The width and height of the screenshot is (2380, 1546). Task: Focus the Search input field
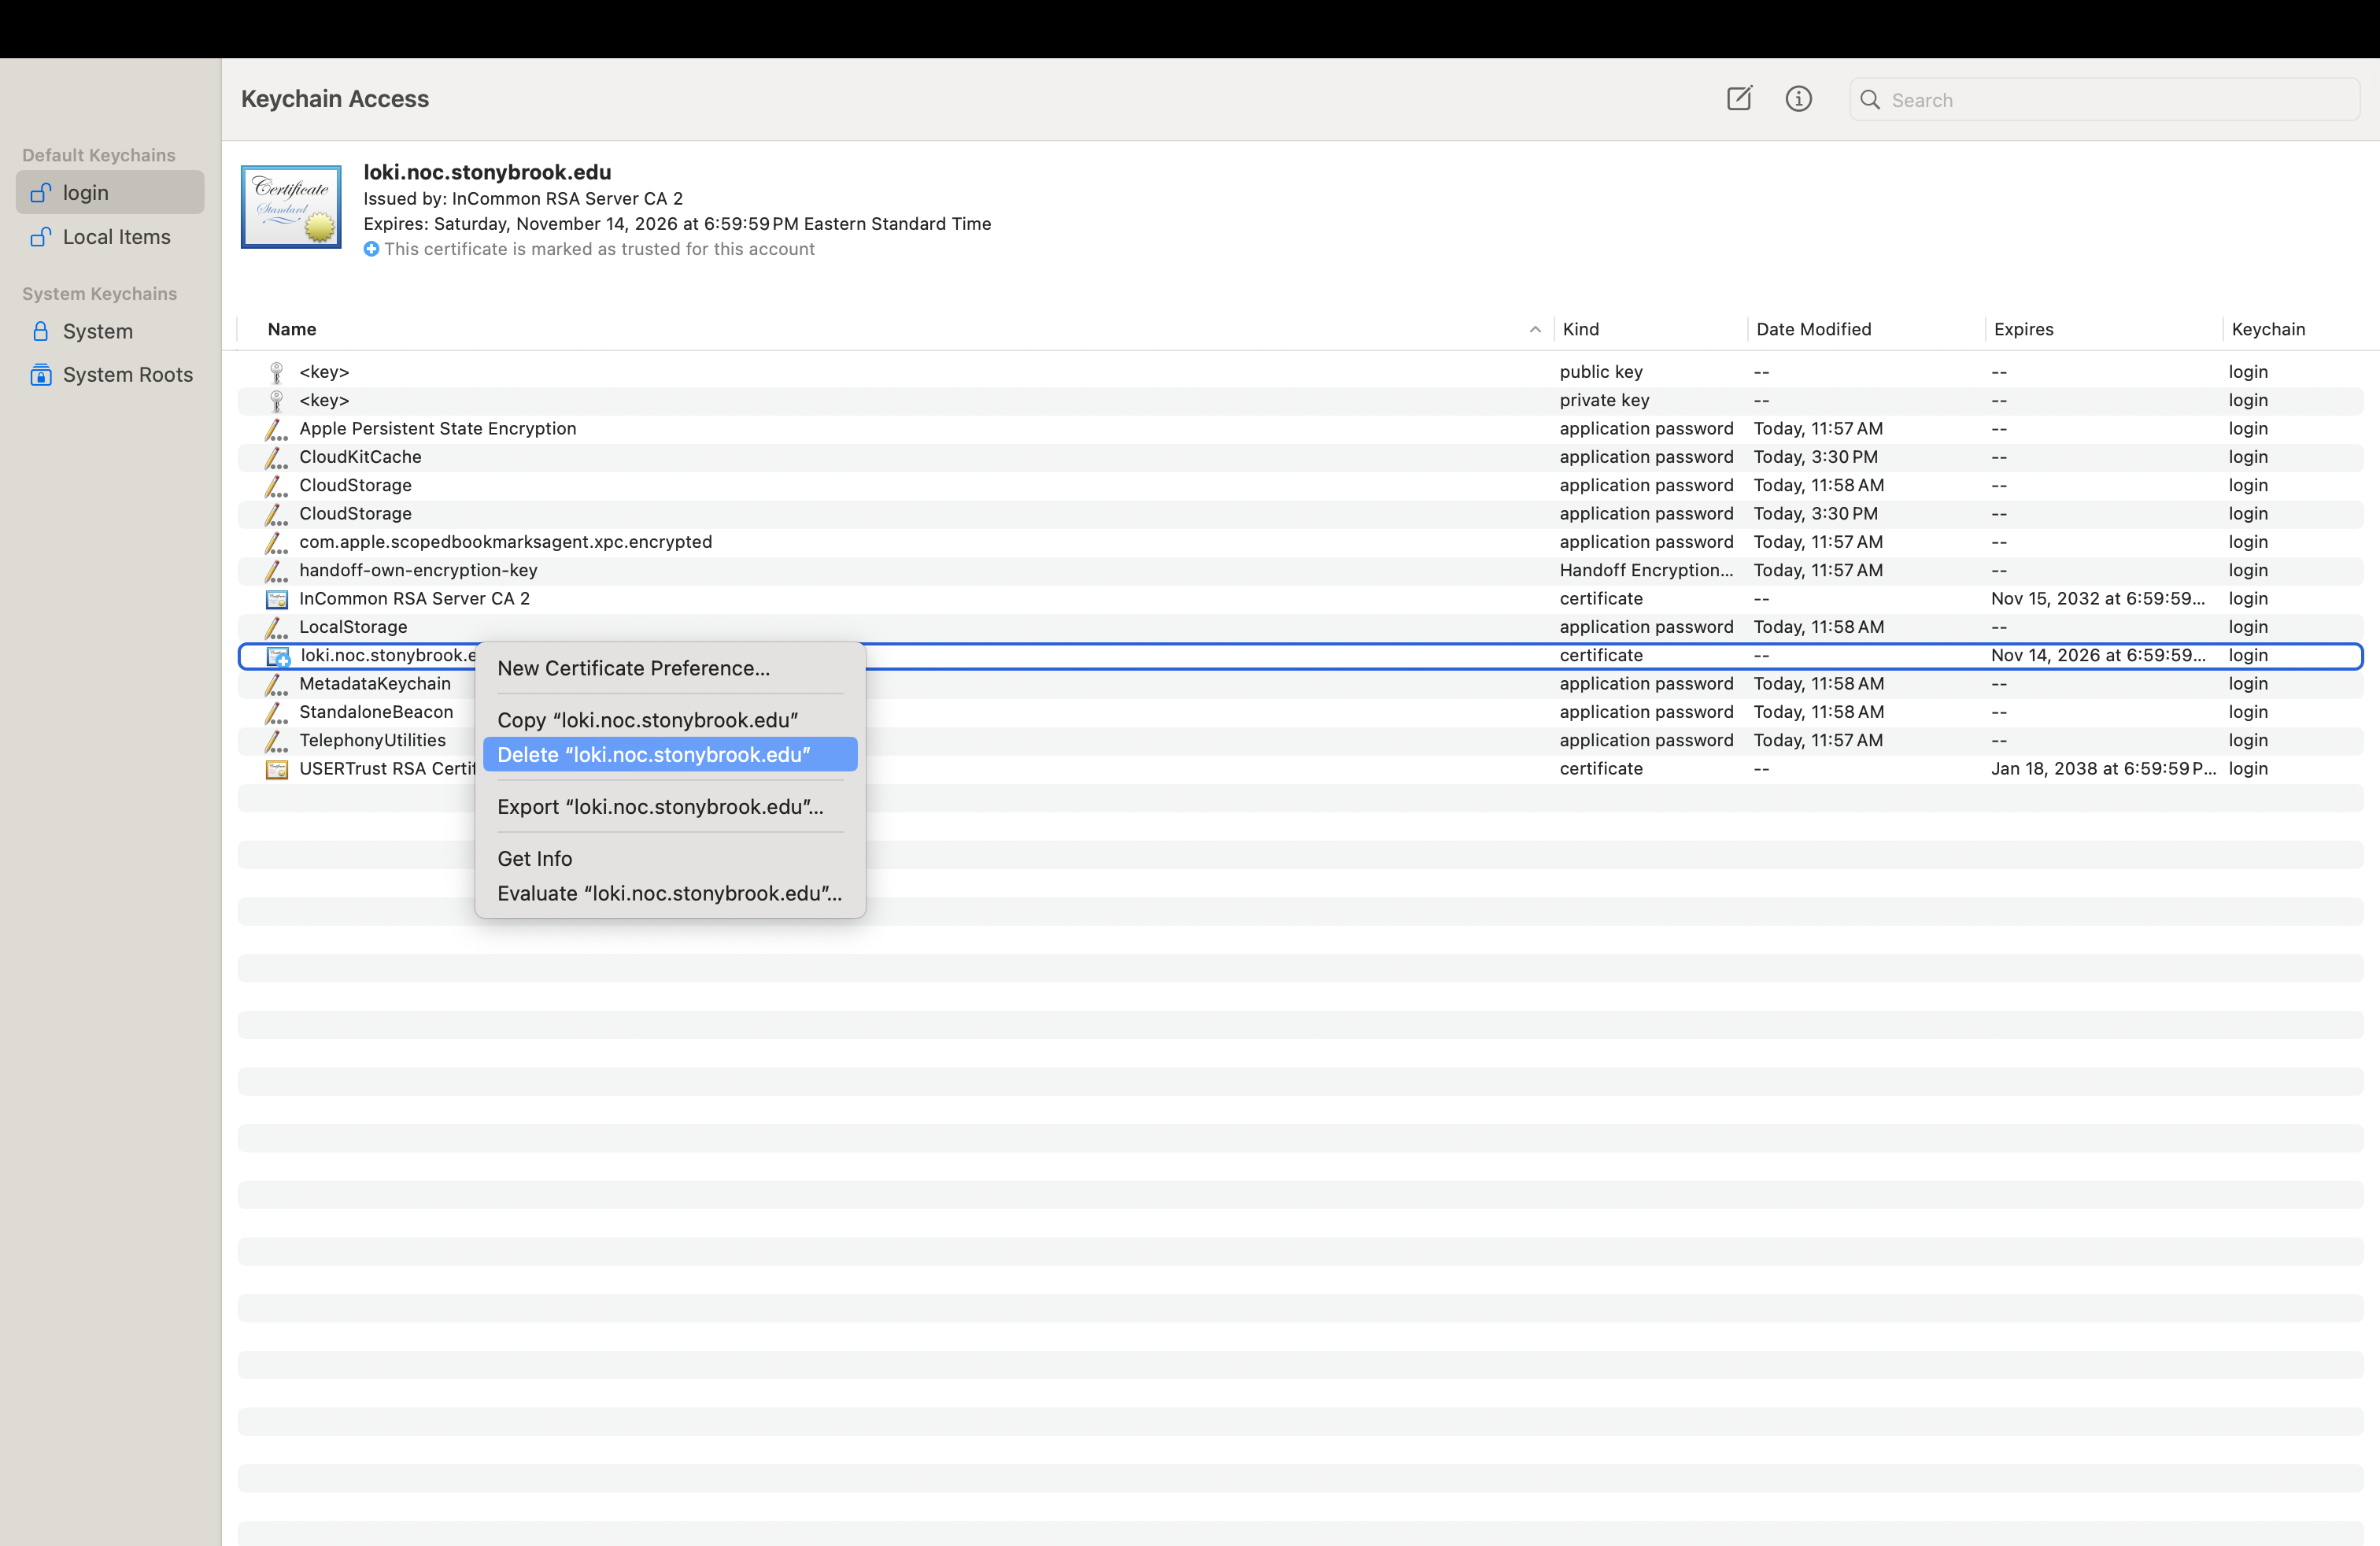[2105, 99]
